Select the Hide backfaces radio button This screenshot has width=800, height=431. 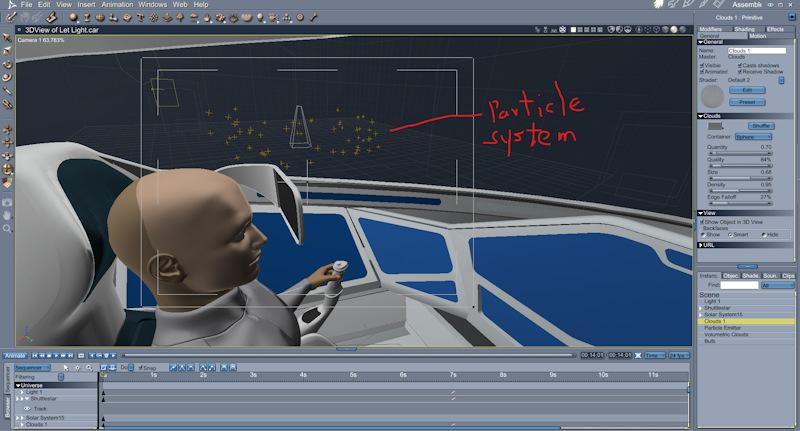click(x=763, y=235)
